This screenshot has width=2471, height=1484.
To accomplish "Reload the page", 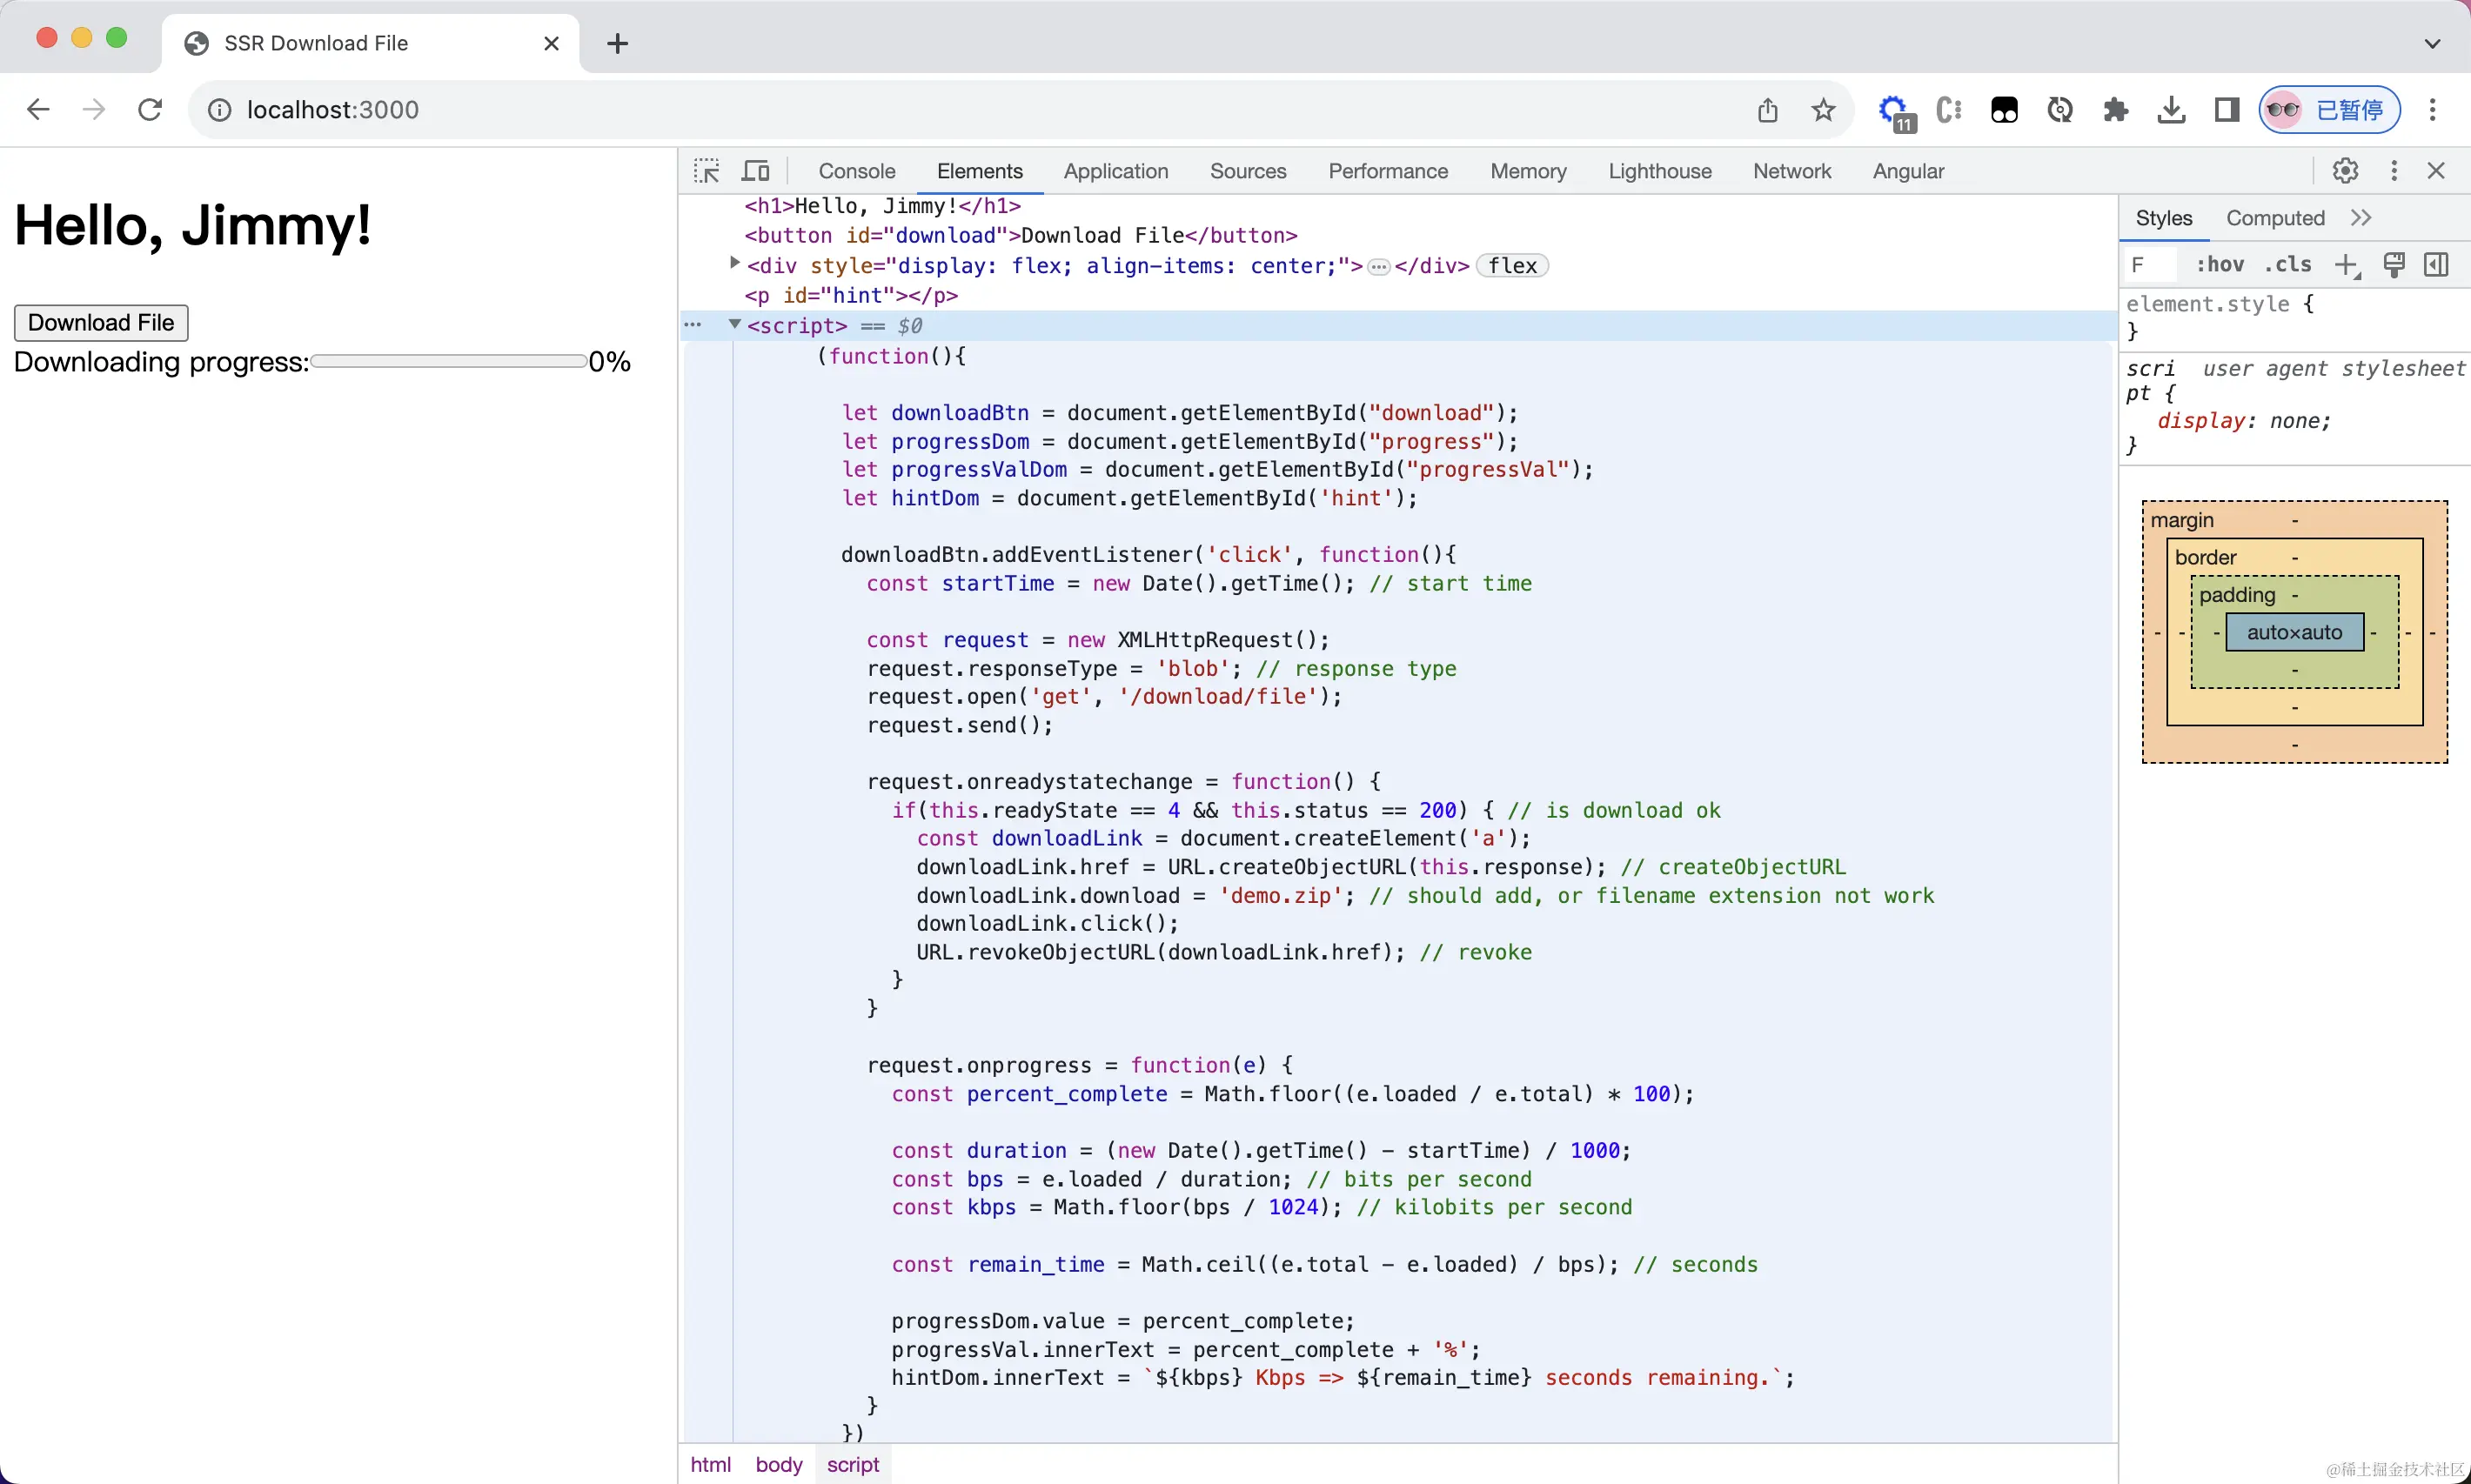I will tap(150, 110).
